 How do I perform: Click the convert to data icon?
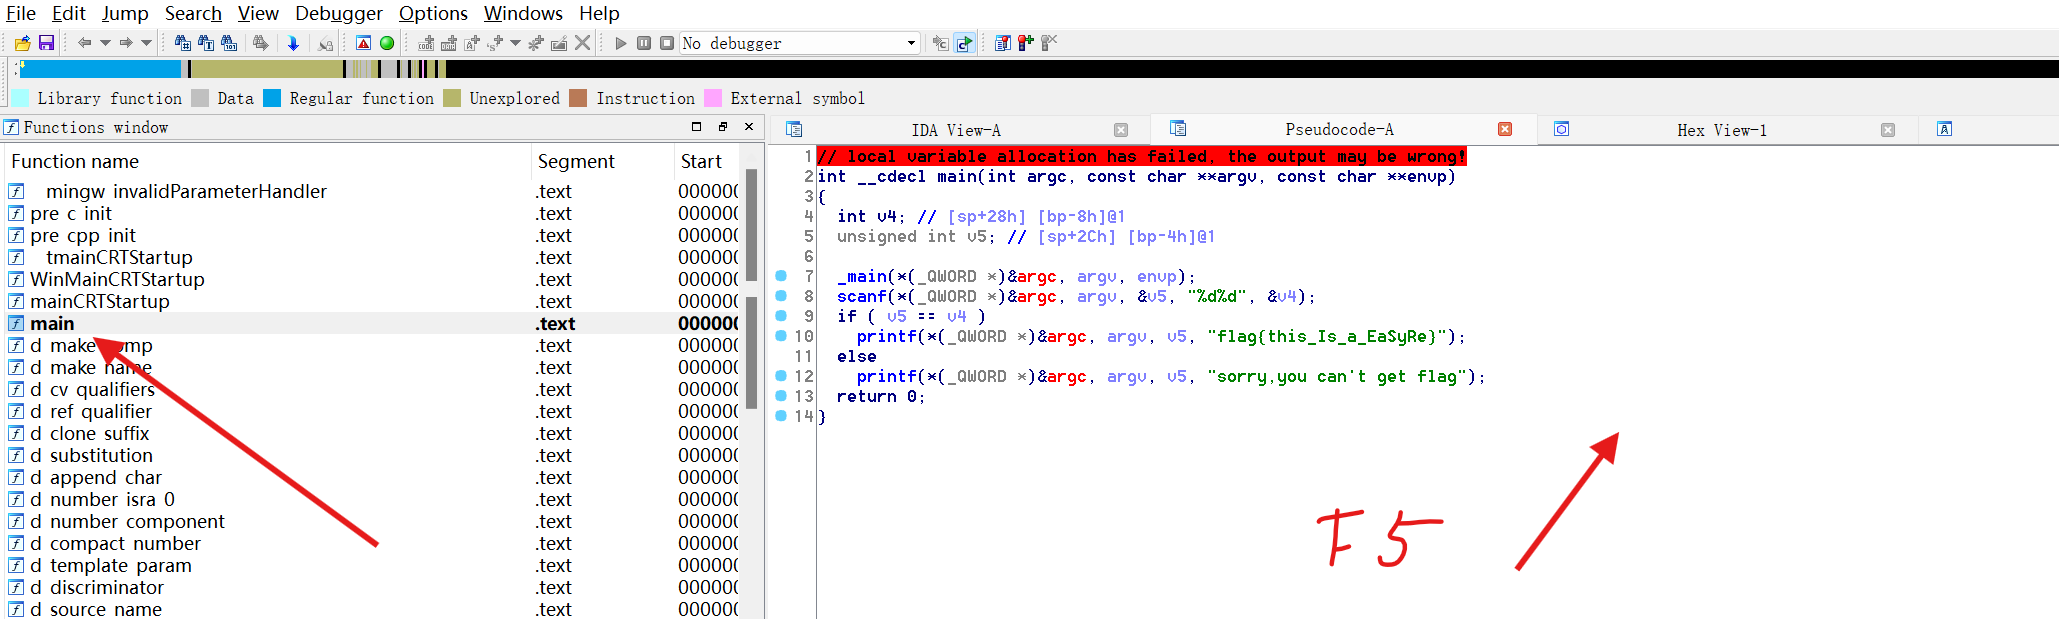449,43
